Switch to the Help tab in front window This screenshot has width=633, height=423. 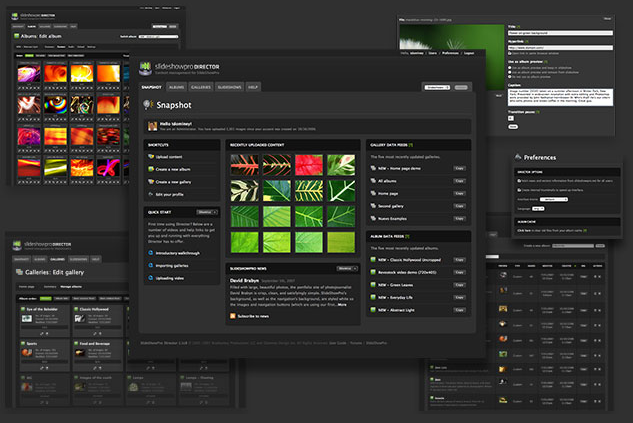coord(253,87)
